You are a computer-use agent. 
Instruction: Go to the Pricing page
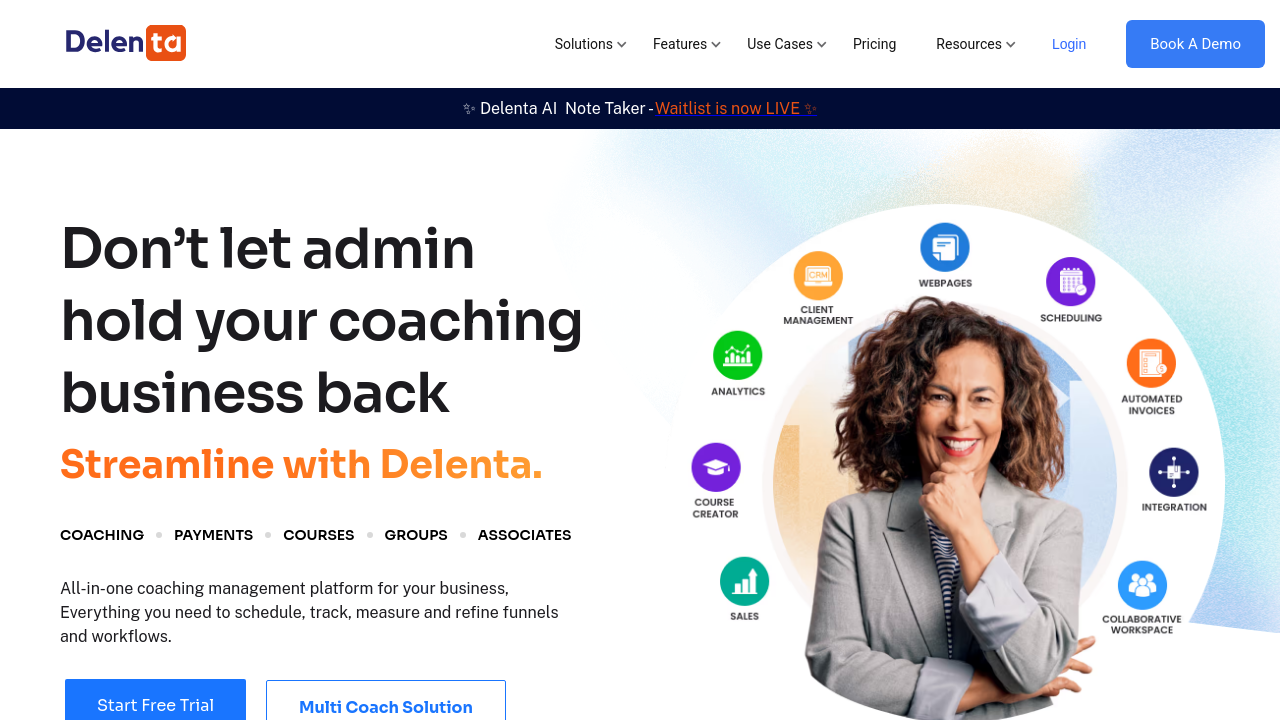874,44
